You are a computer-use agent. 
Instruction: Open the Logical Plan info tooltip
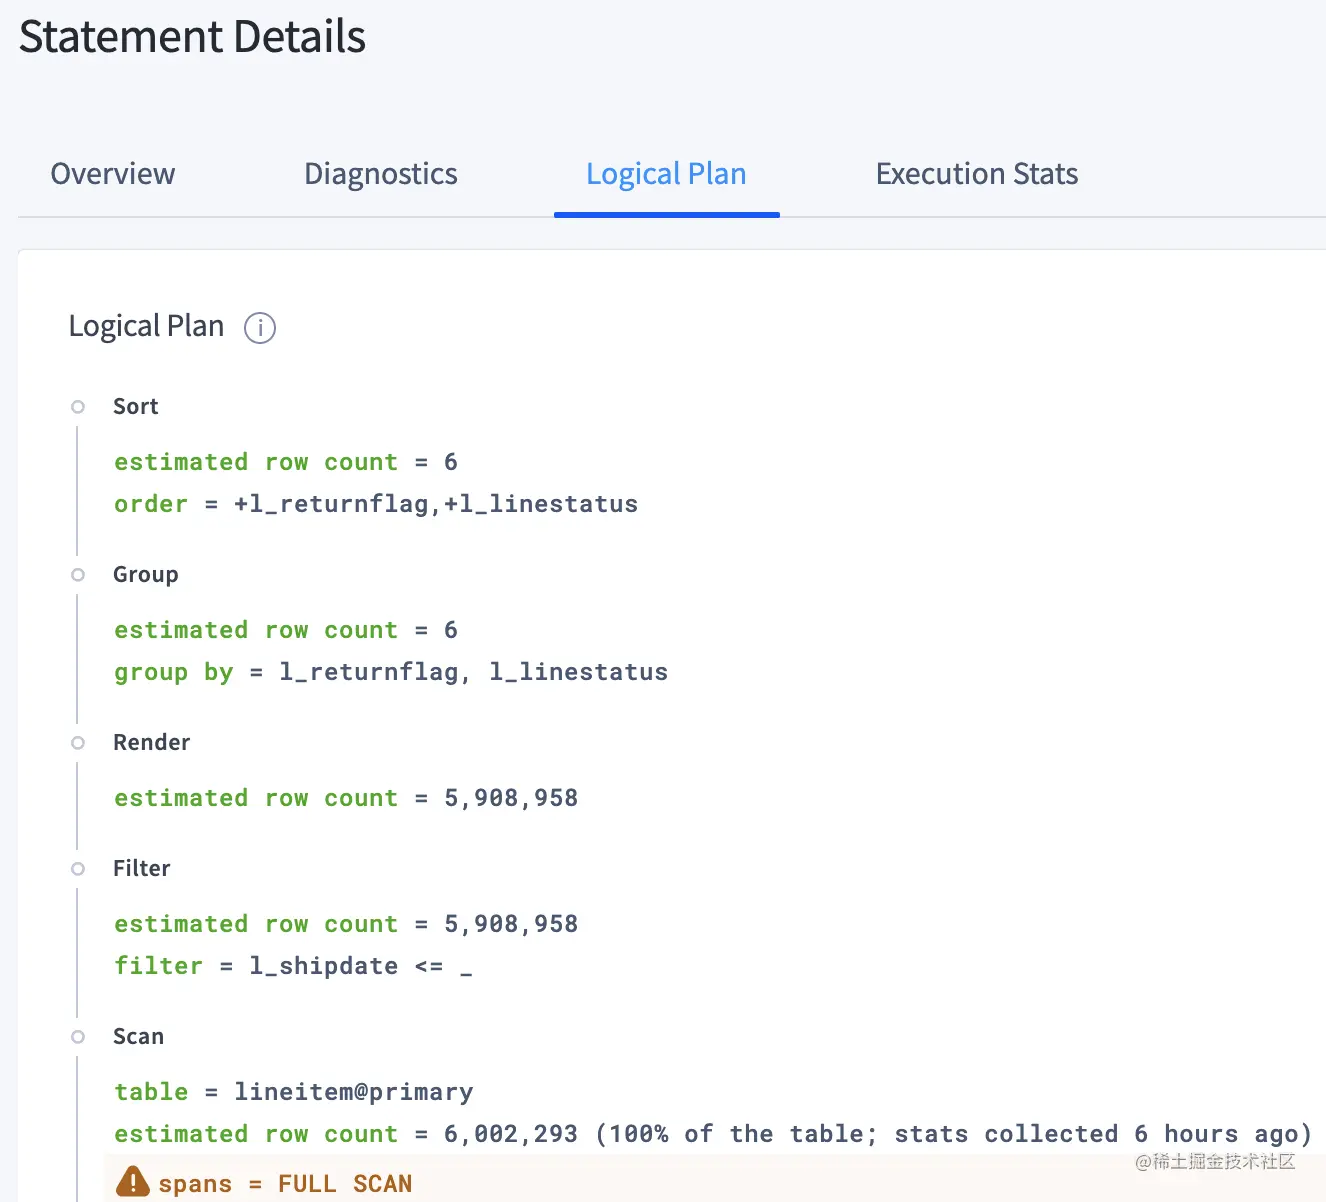[259, 328]
